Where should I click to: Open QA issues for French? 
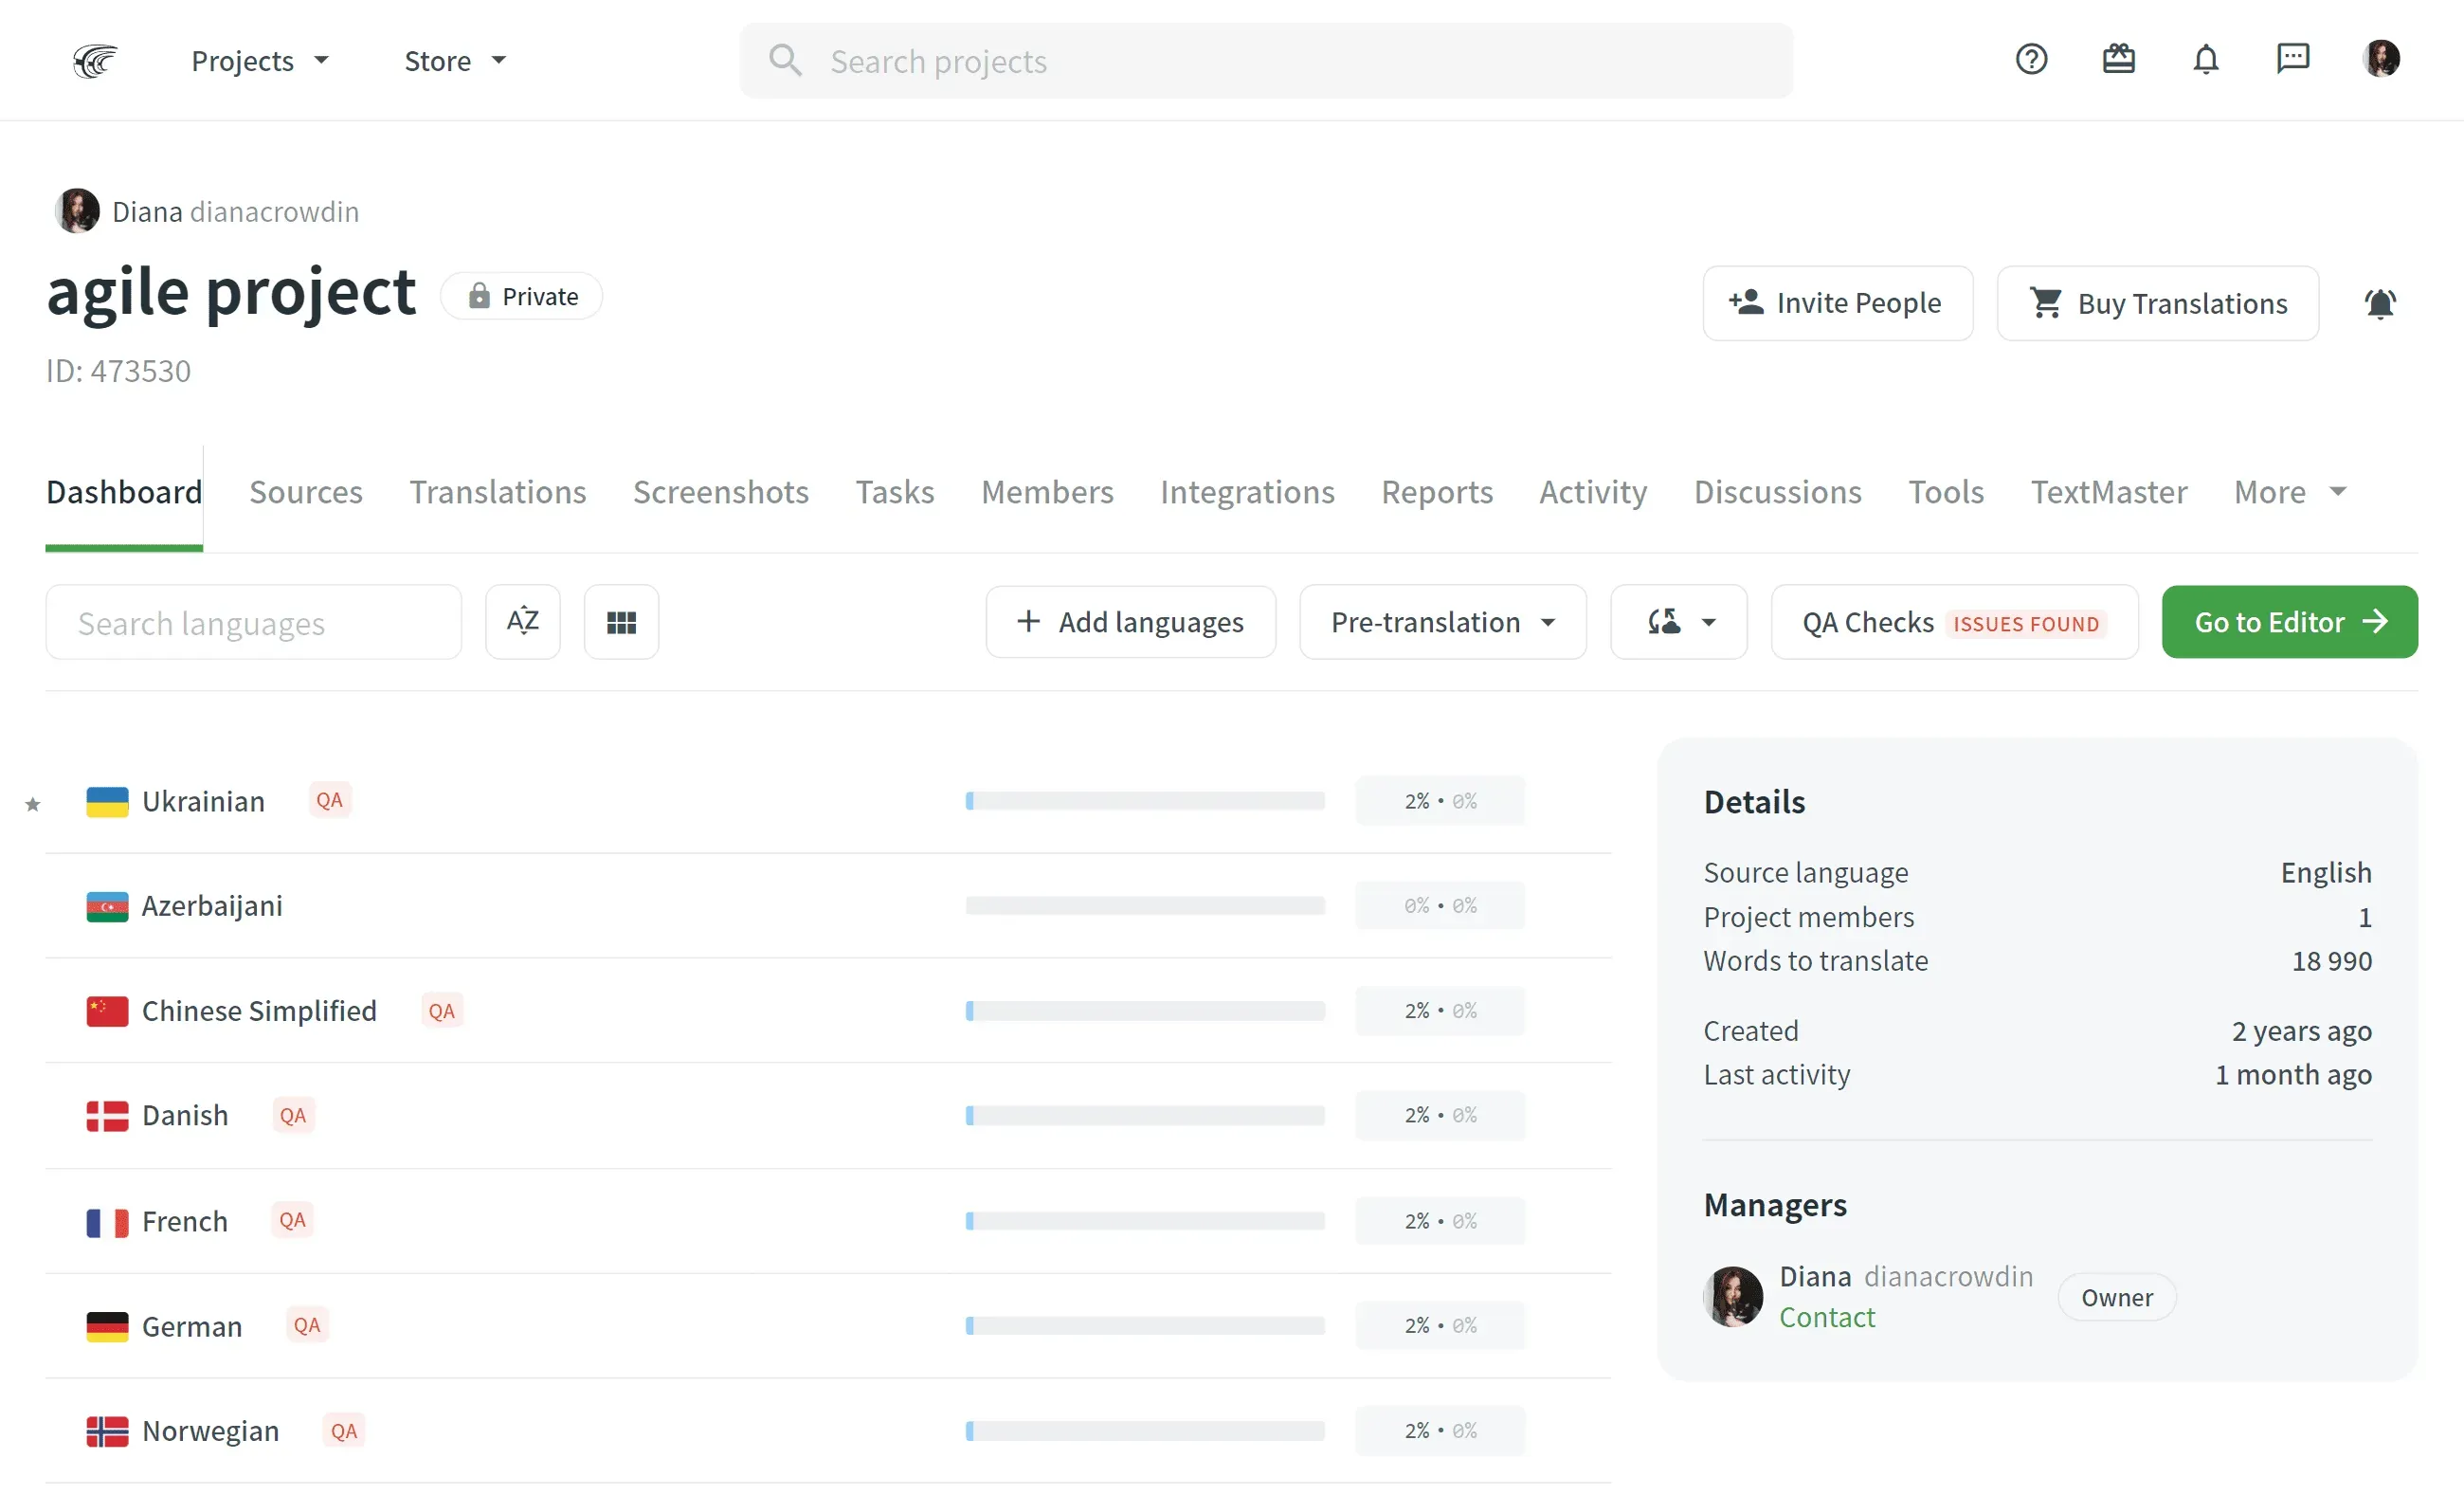pyautogui.click(x=292, y=1220)
